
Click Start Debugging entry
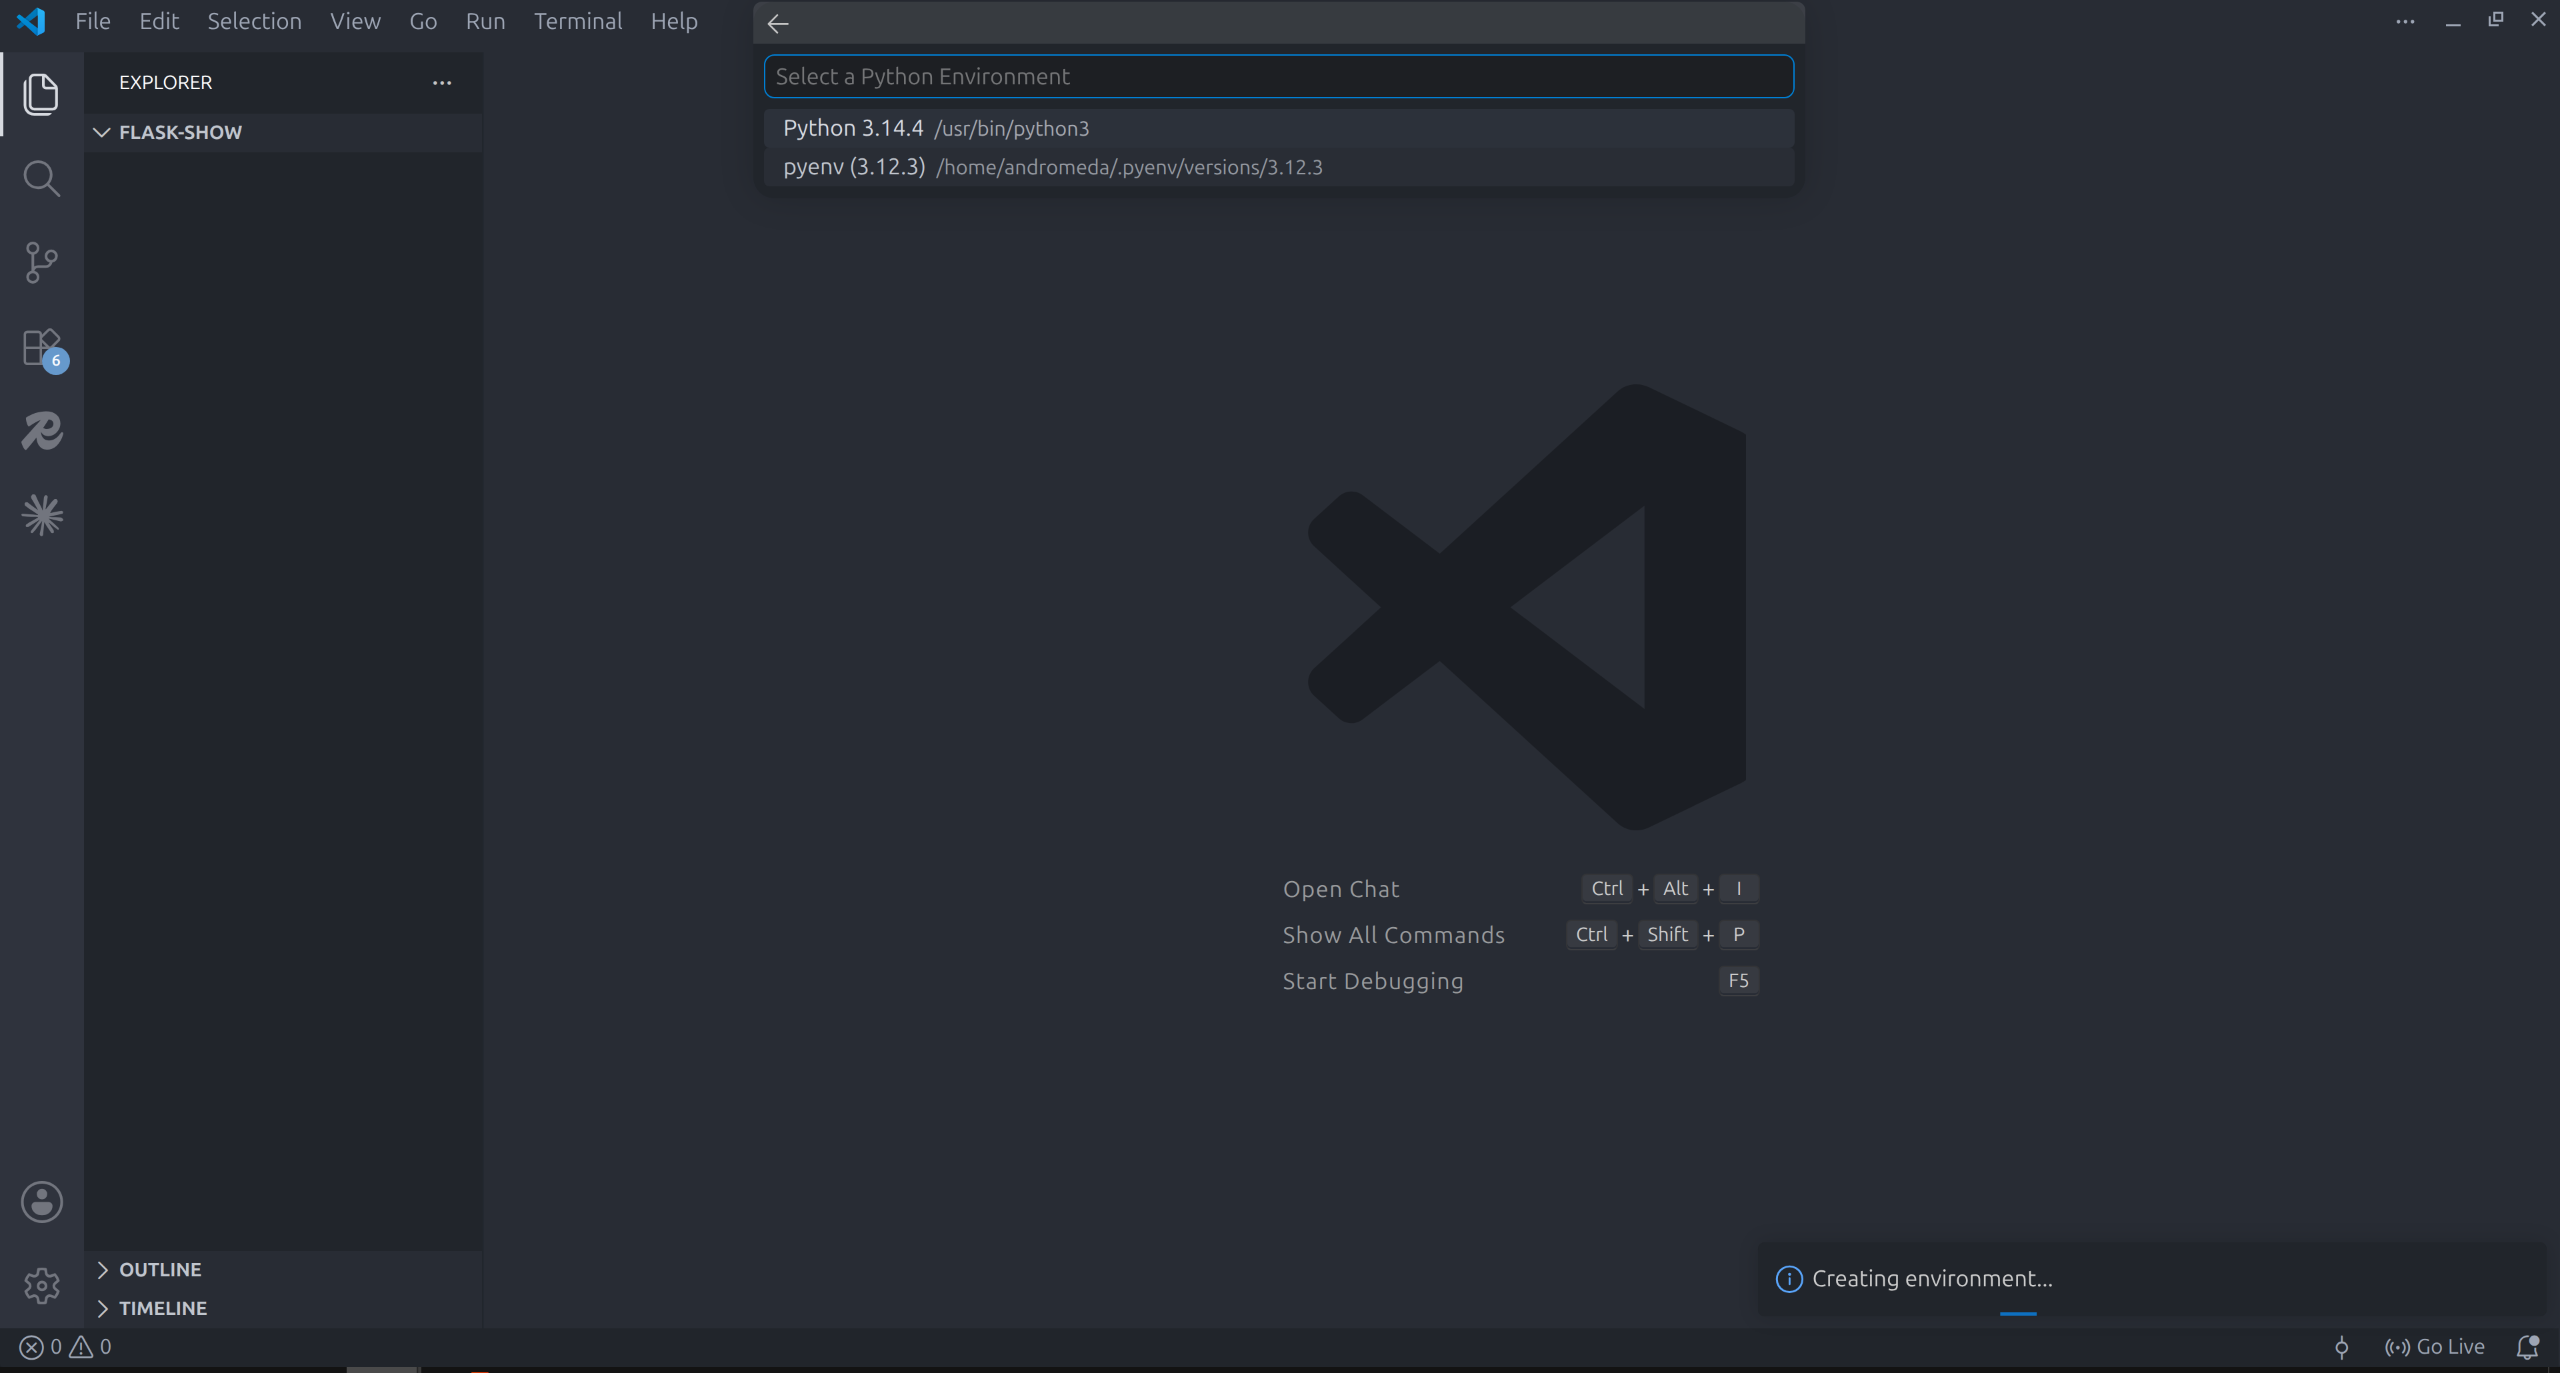click(1373, 981)
